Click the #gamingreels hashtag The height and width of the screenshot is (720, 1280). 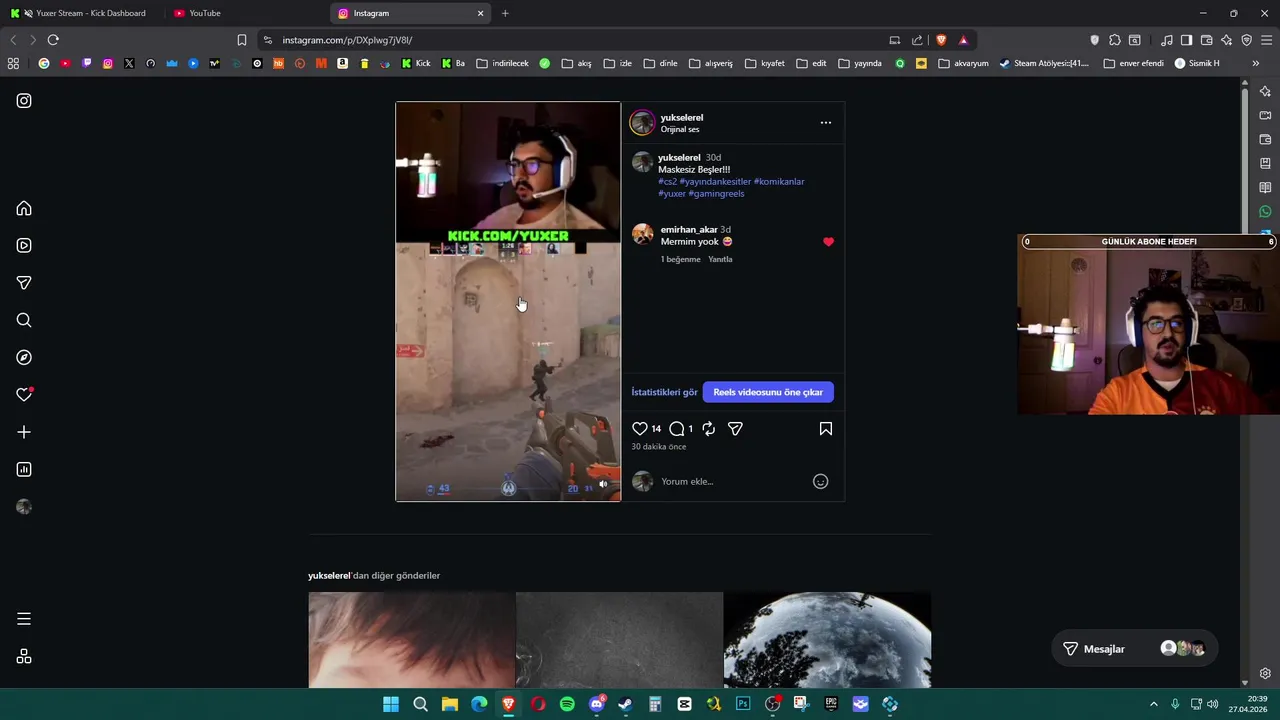(716, 193)
